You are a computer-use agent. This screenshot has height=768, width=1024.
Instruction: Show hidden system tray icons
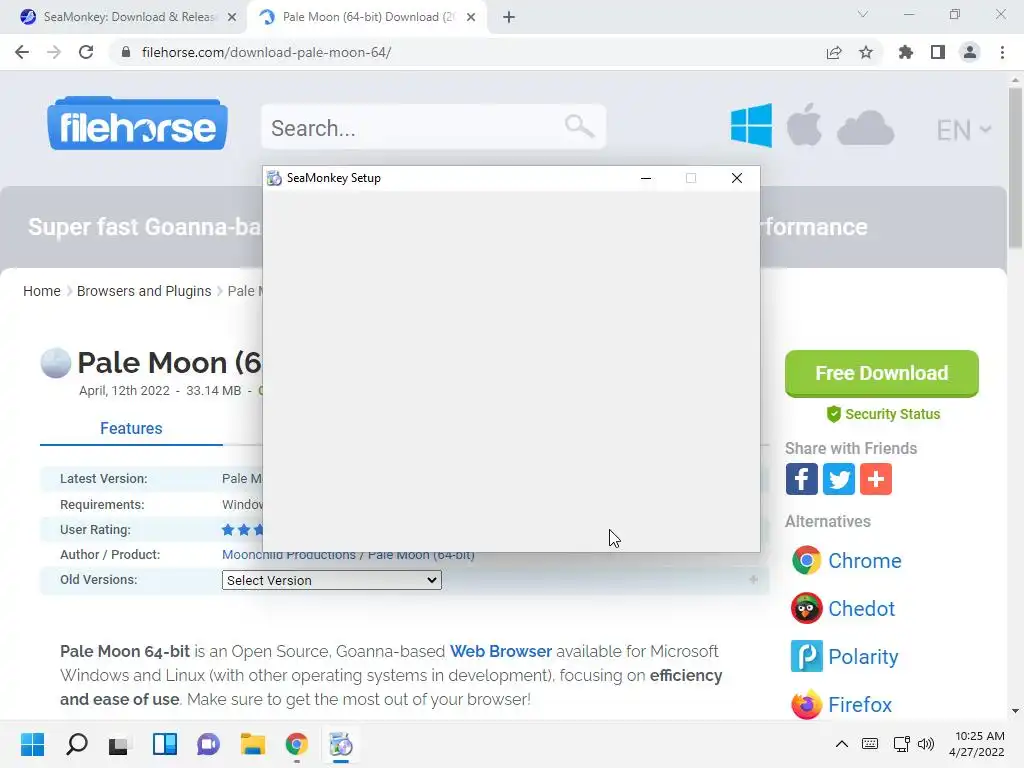click(842, 744)
